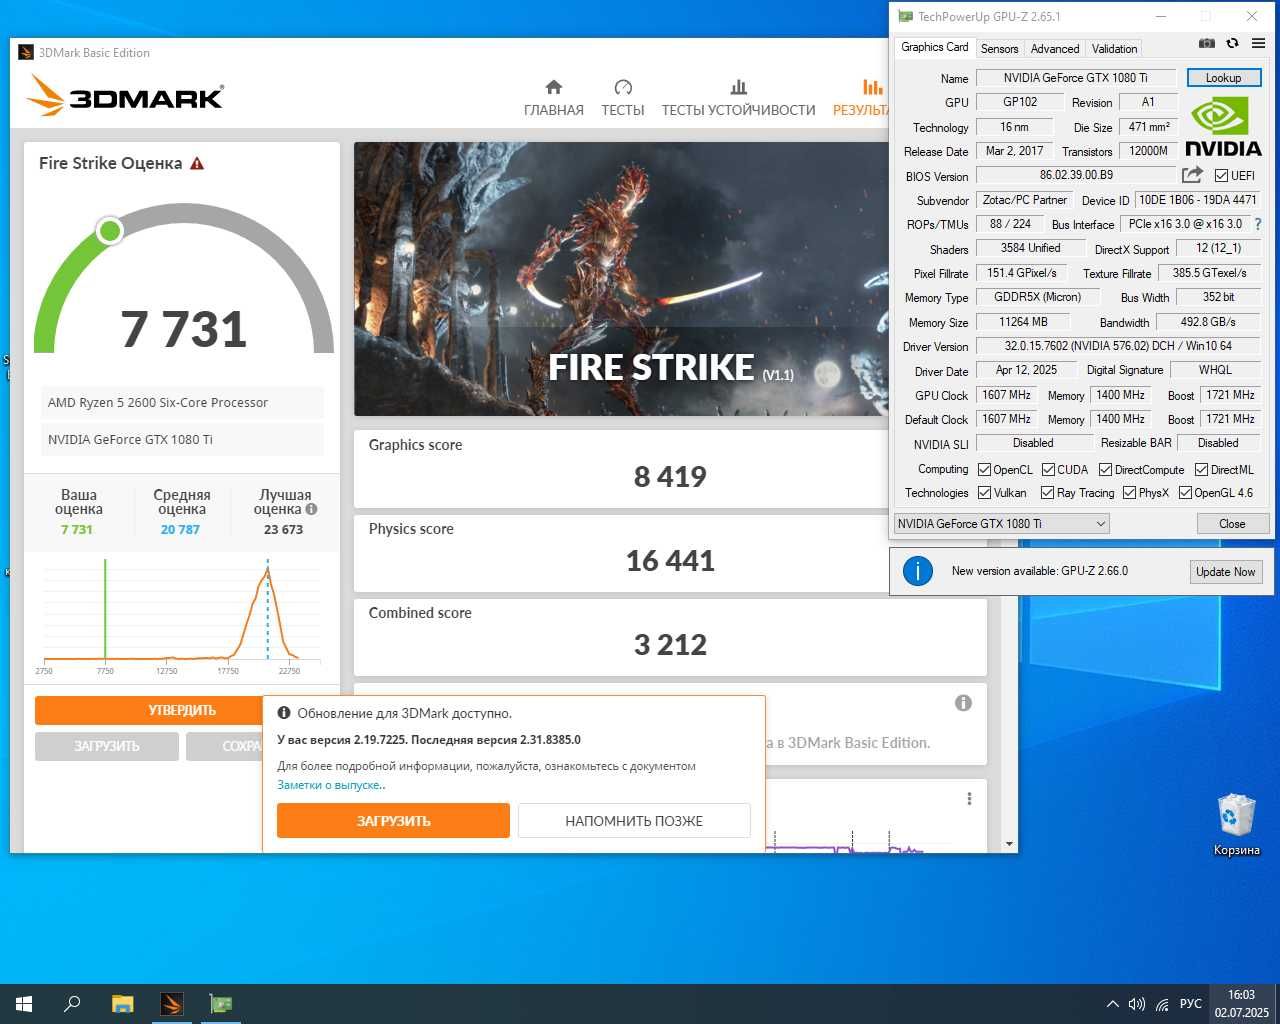Click score gauge green marker

(110, 231)
